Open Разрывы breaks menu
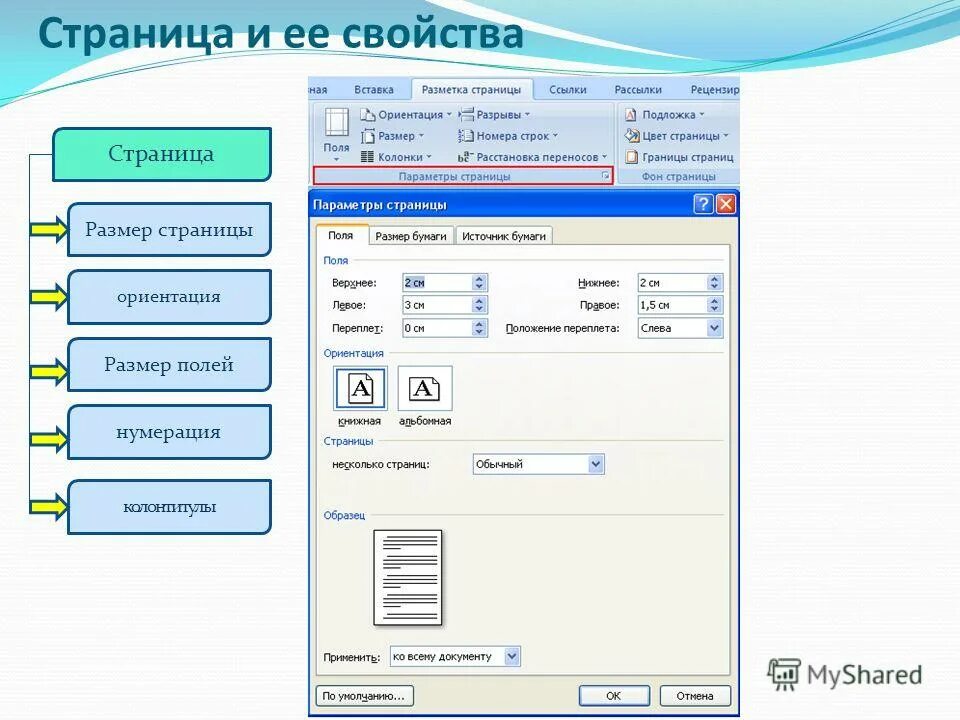This screenshot has height=720, width=960. 494,114
